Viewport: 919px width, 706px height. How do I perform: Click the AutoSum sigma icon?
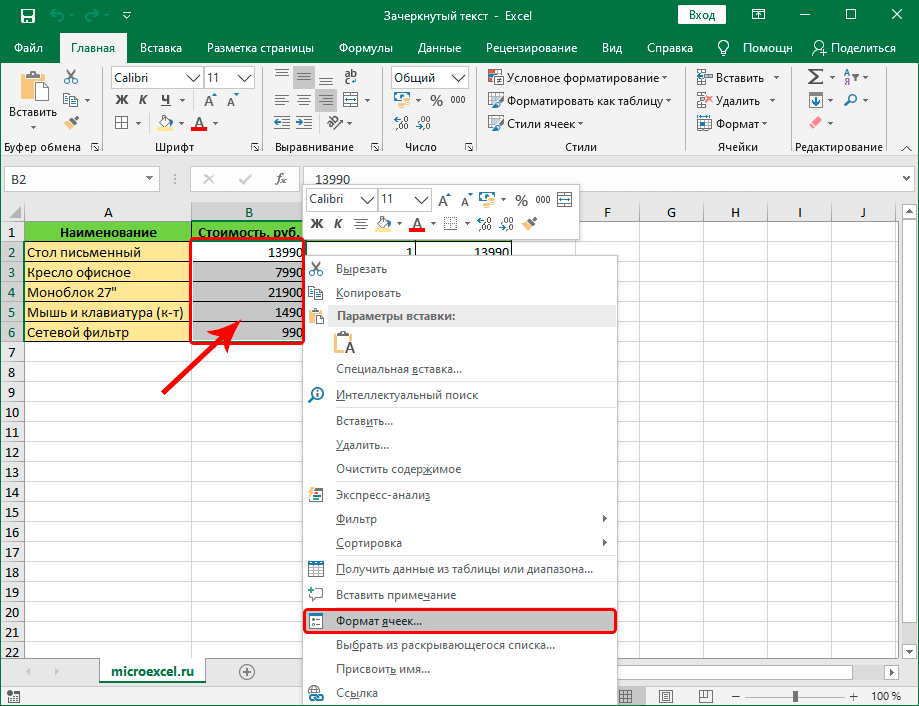point(815,77)
